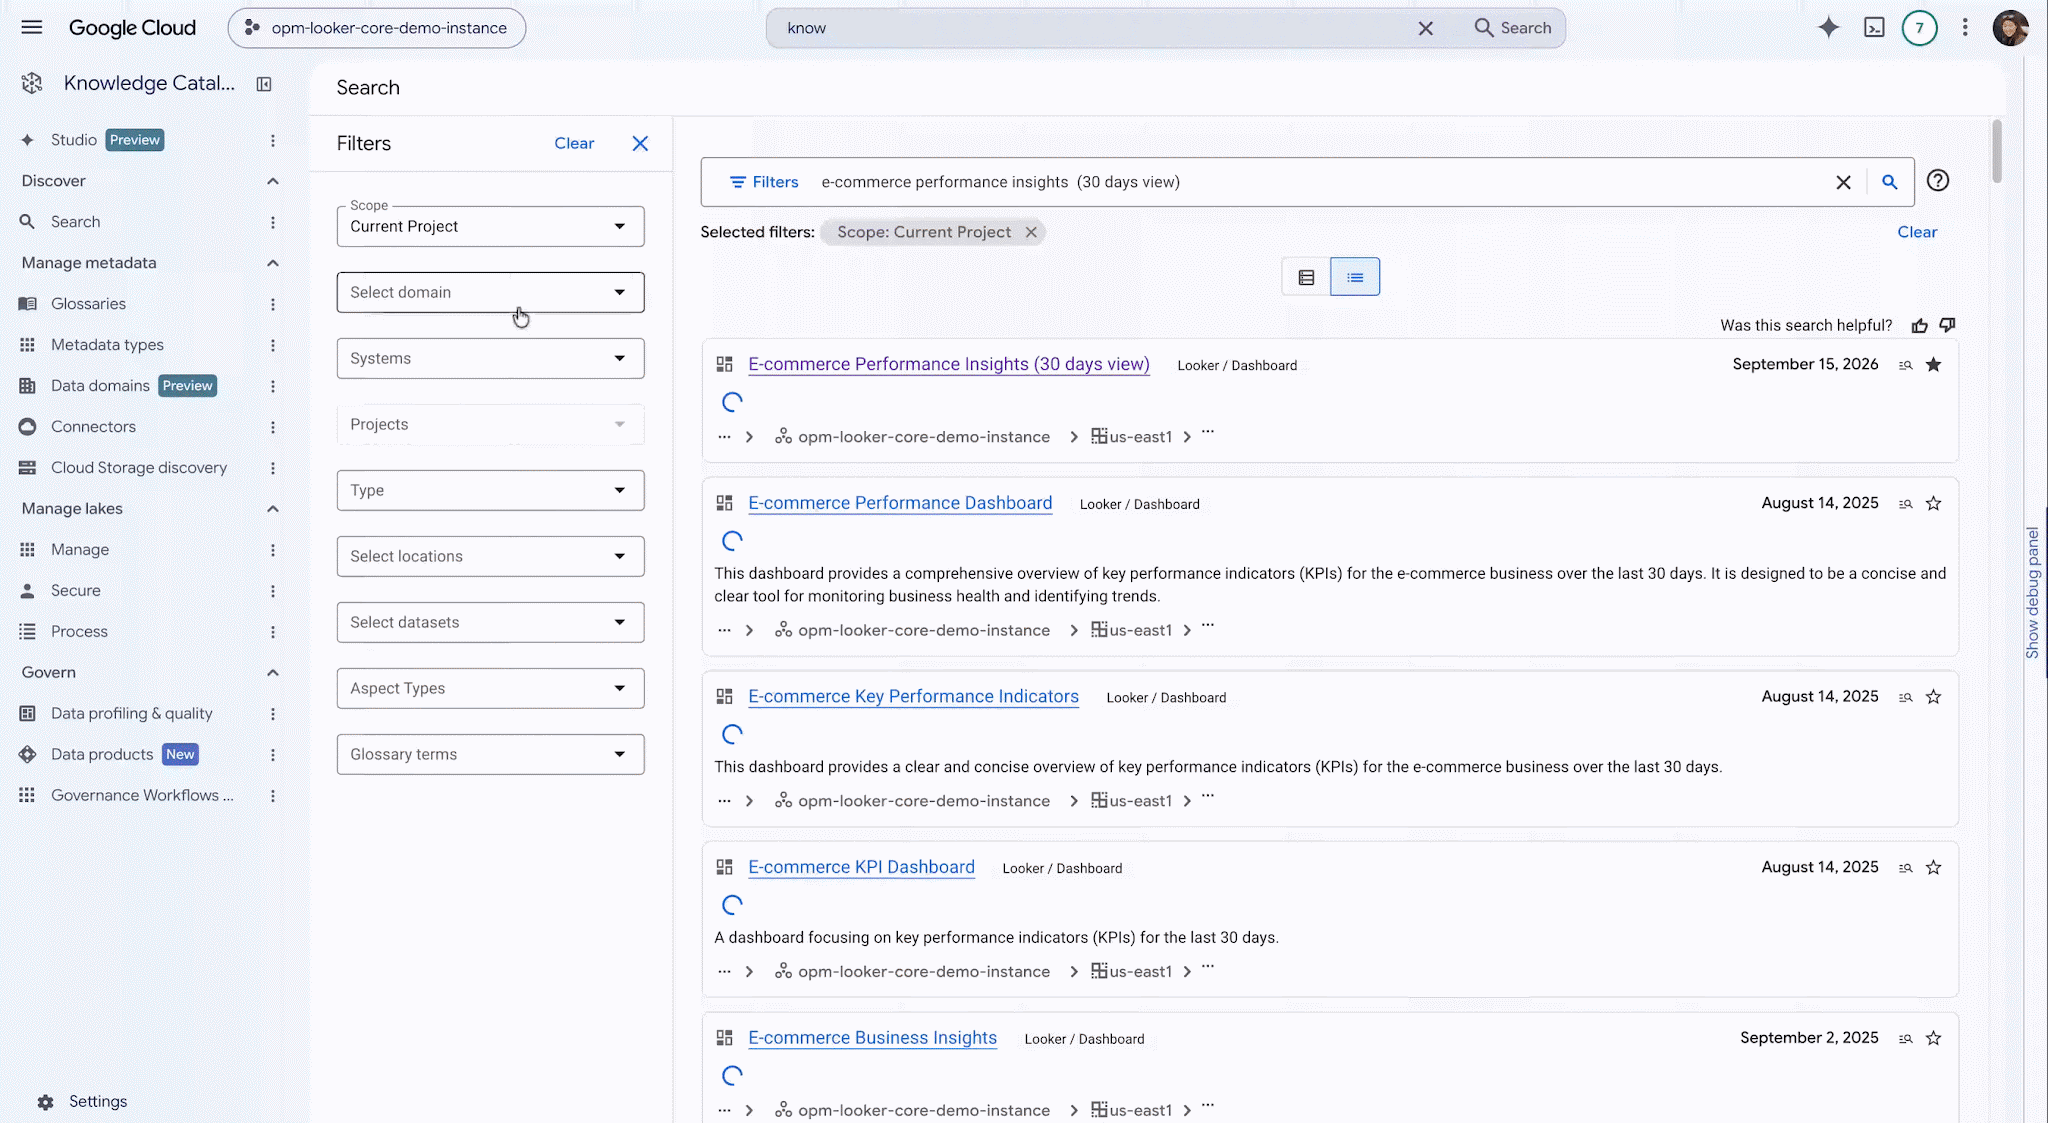Star the E-commerce Business Insights result

coord(1933,1038)
